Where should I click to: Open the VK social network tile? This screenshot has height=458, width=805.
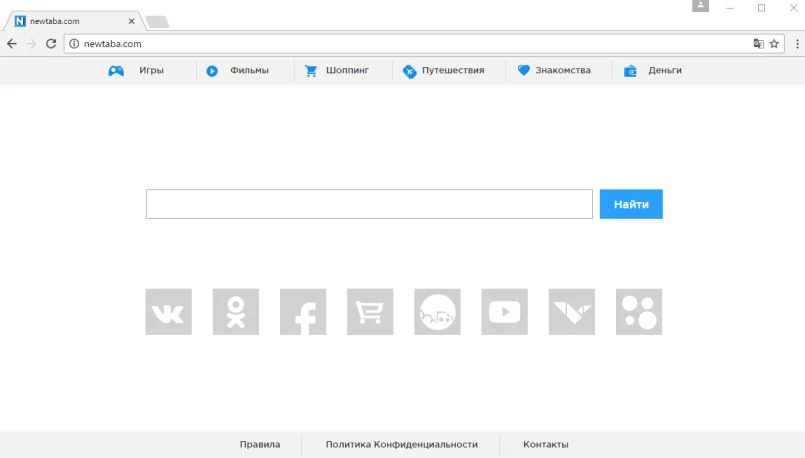pos(168,312)
